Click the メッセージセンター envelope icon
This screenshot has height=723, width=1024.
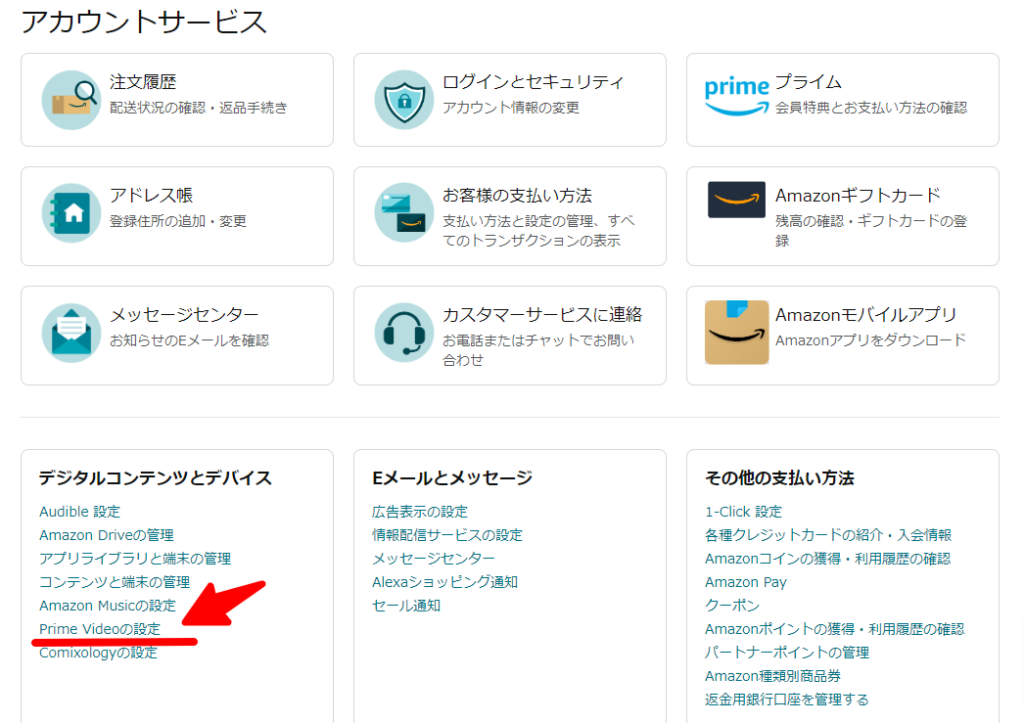pyautogui.click(x=71, y=333)
